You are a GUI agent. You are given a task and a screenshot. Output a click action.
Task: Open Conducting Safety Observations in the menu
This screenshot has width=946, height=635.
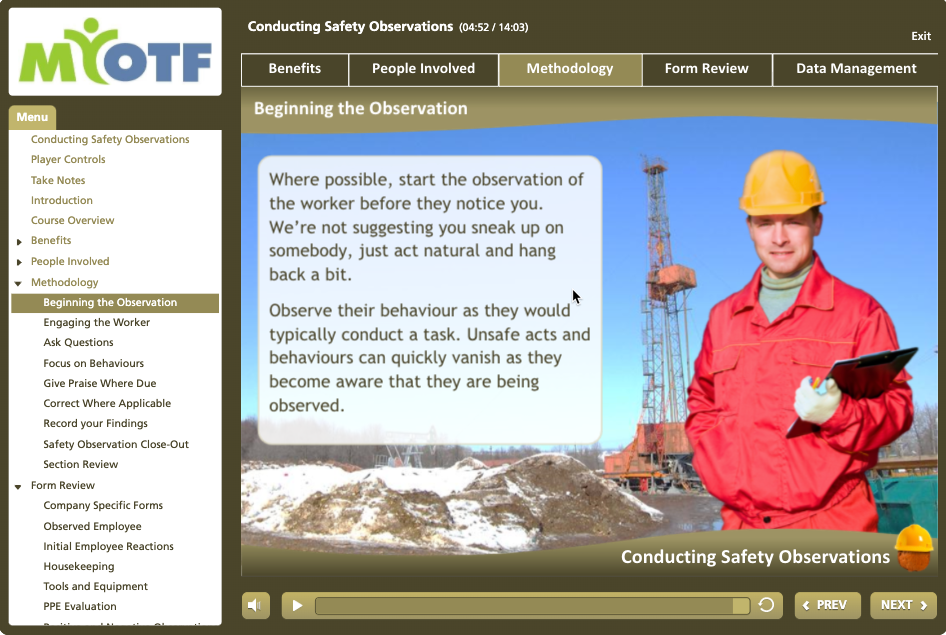(110, 139)
